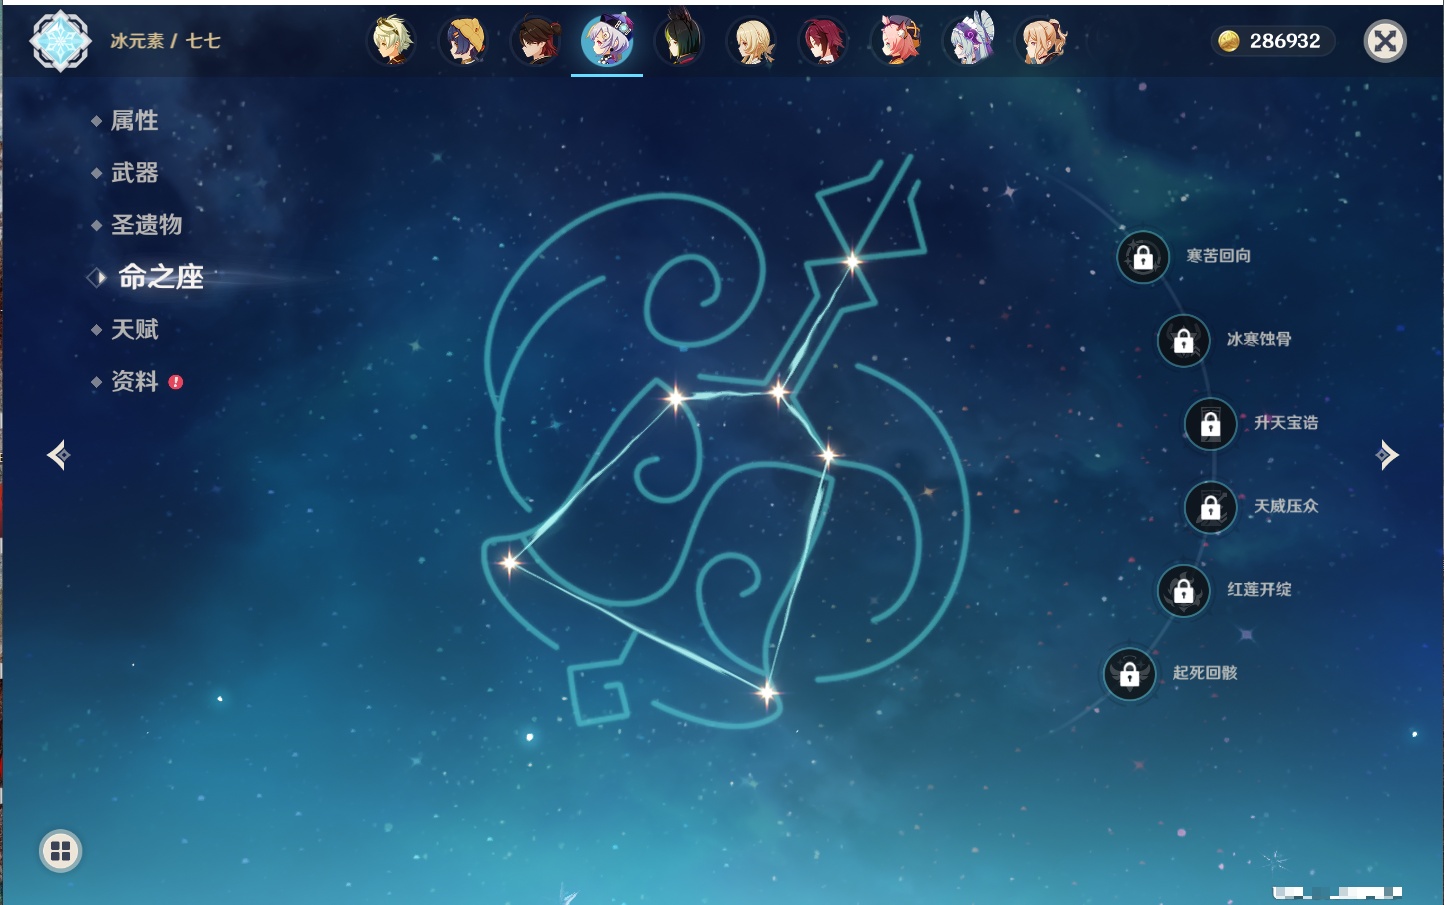Go to previous character with left arrow
Screen dimensions: 1444x905
pos(58,455)
